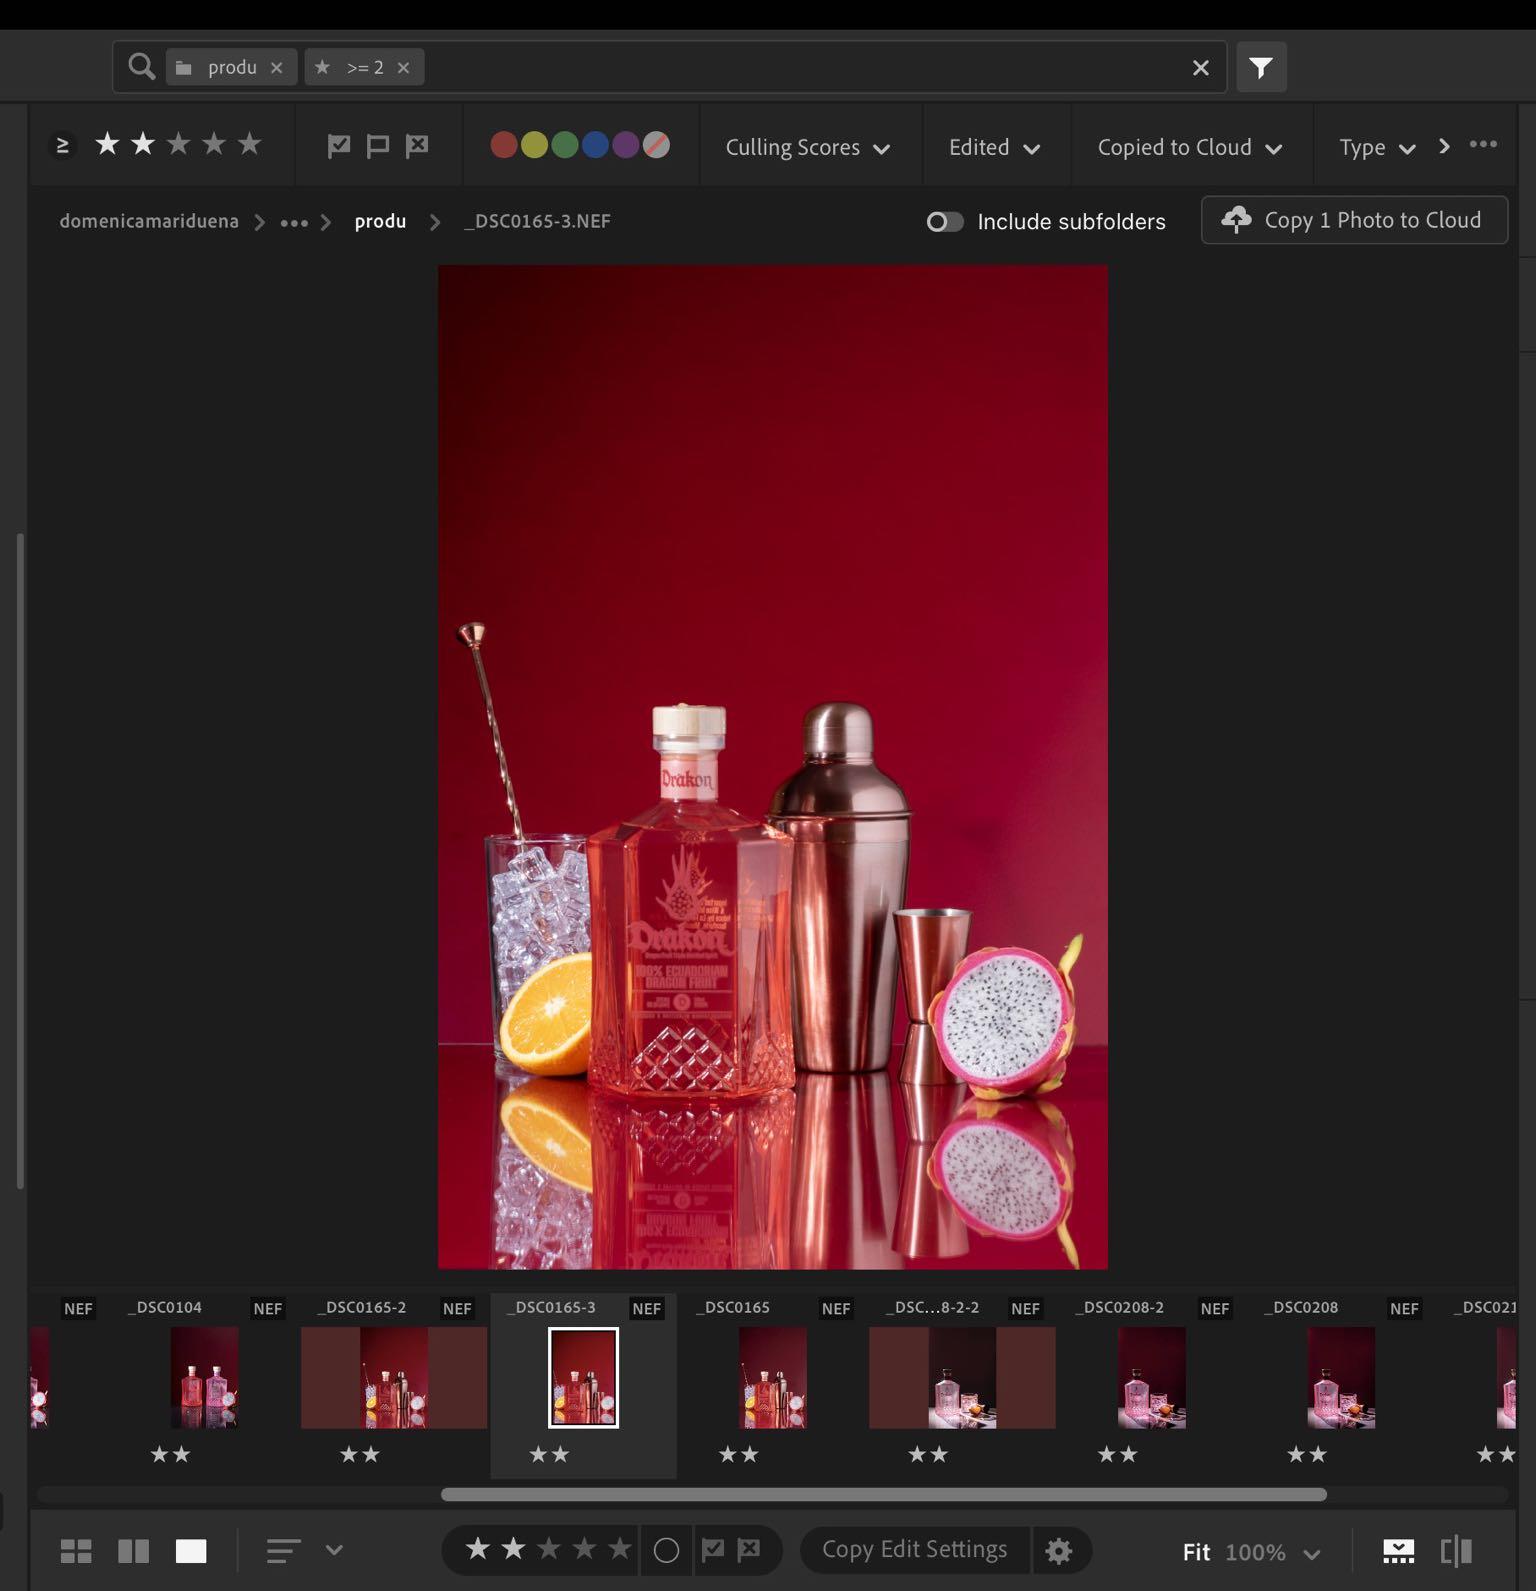Viewport: 1536px width, 1591px height.
Task: Filter by four stars in filter bar
Action: pyautogui.click(x=214, y=145)
